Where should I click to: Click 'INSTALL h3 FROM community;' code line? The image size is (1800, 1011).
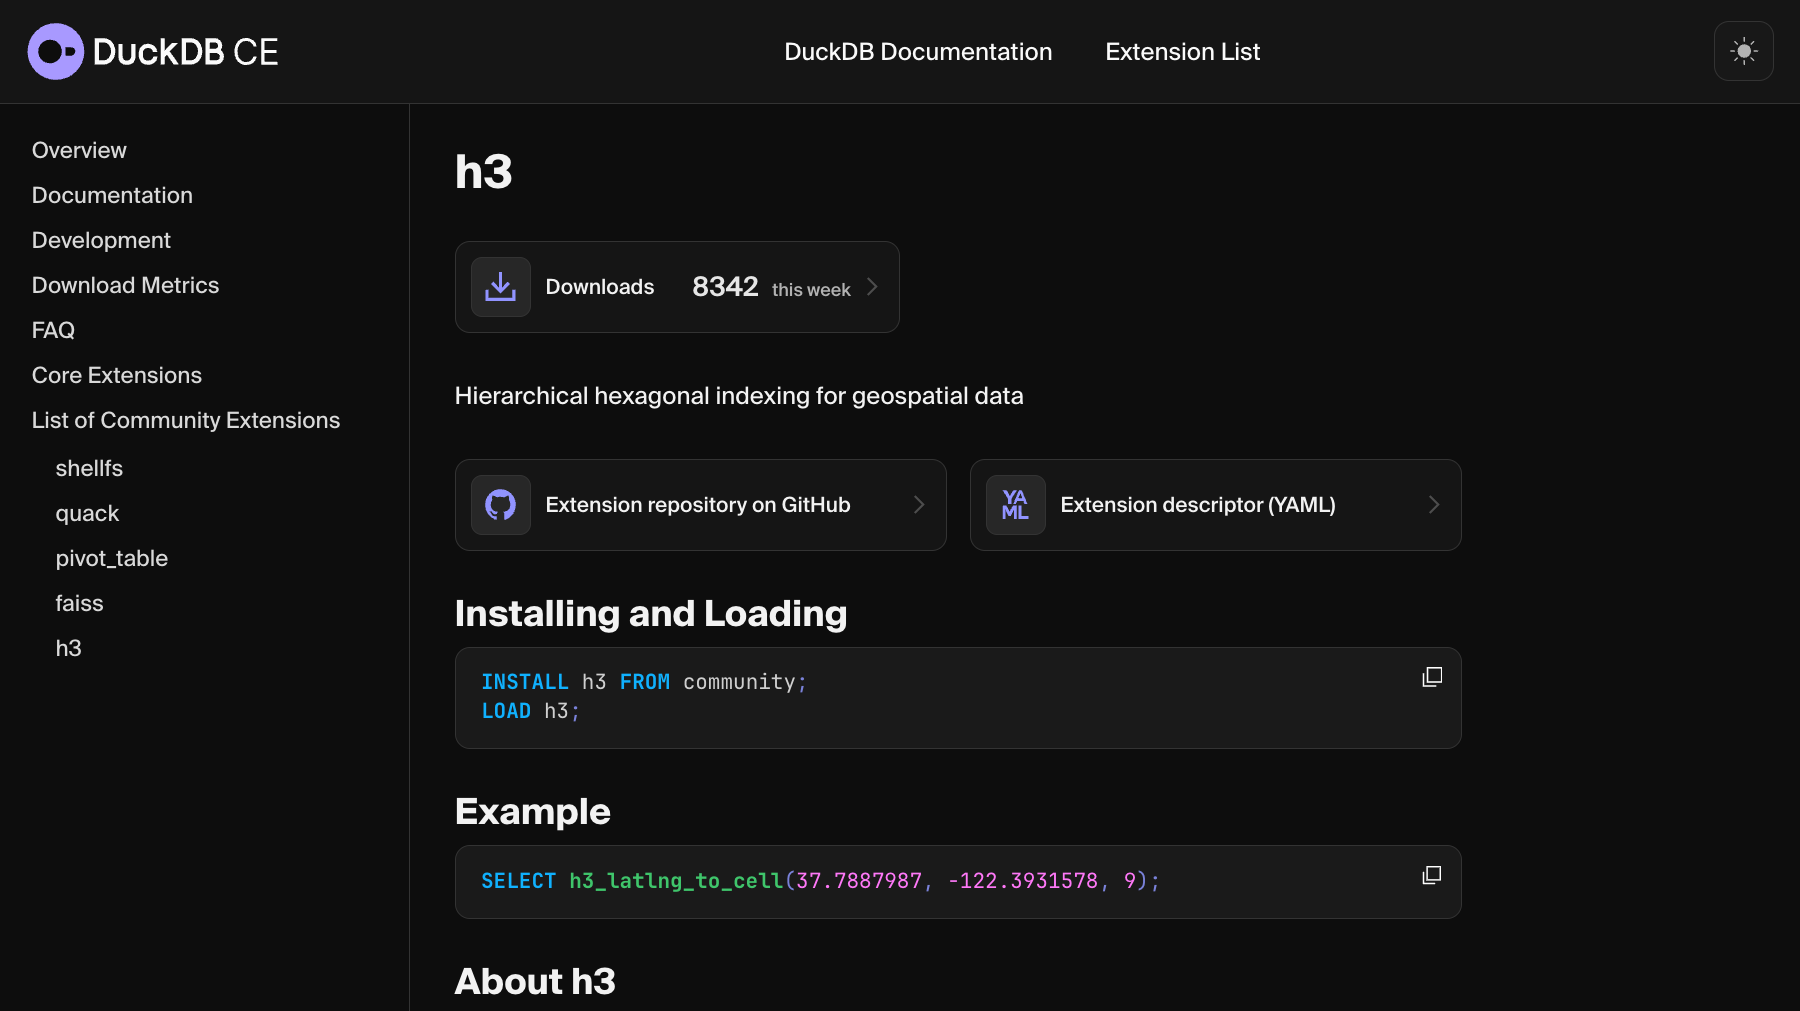coord(644,682)
